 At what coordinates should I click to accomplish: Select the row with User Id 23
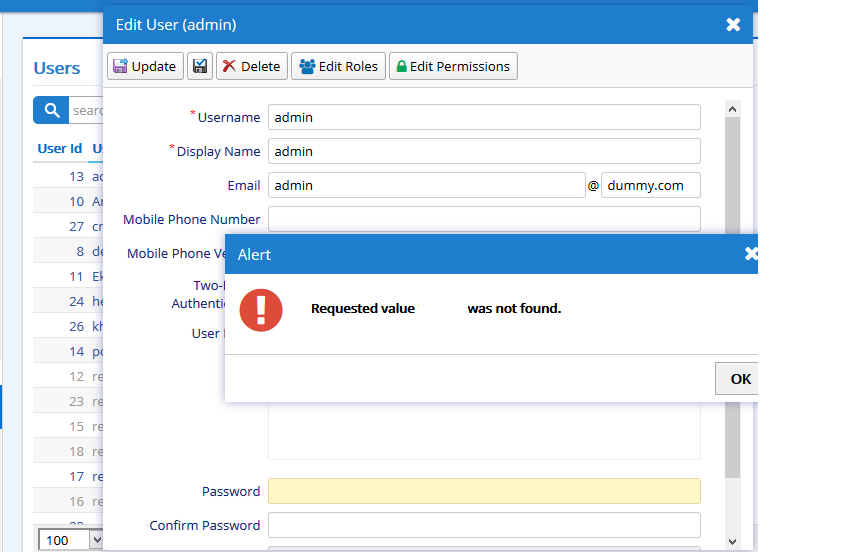tap(68, 401)
